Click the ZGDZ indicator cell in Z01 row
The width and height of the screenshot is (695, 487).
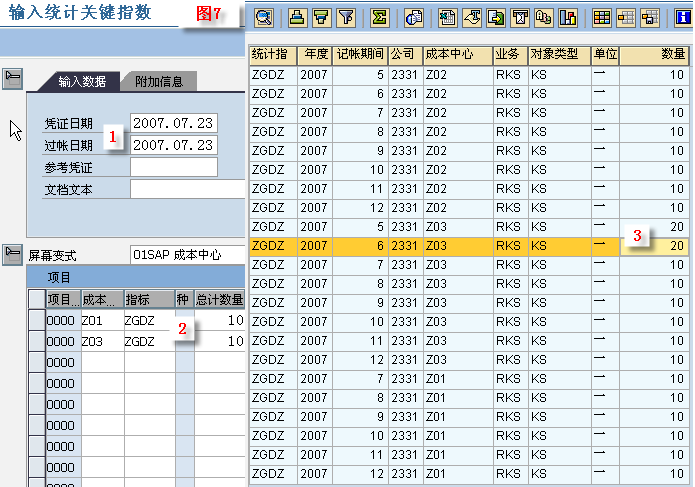[x=149, y=320]
